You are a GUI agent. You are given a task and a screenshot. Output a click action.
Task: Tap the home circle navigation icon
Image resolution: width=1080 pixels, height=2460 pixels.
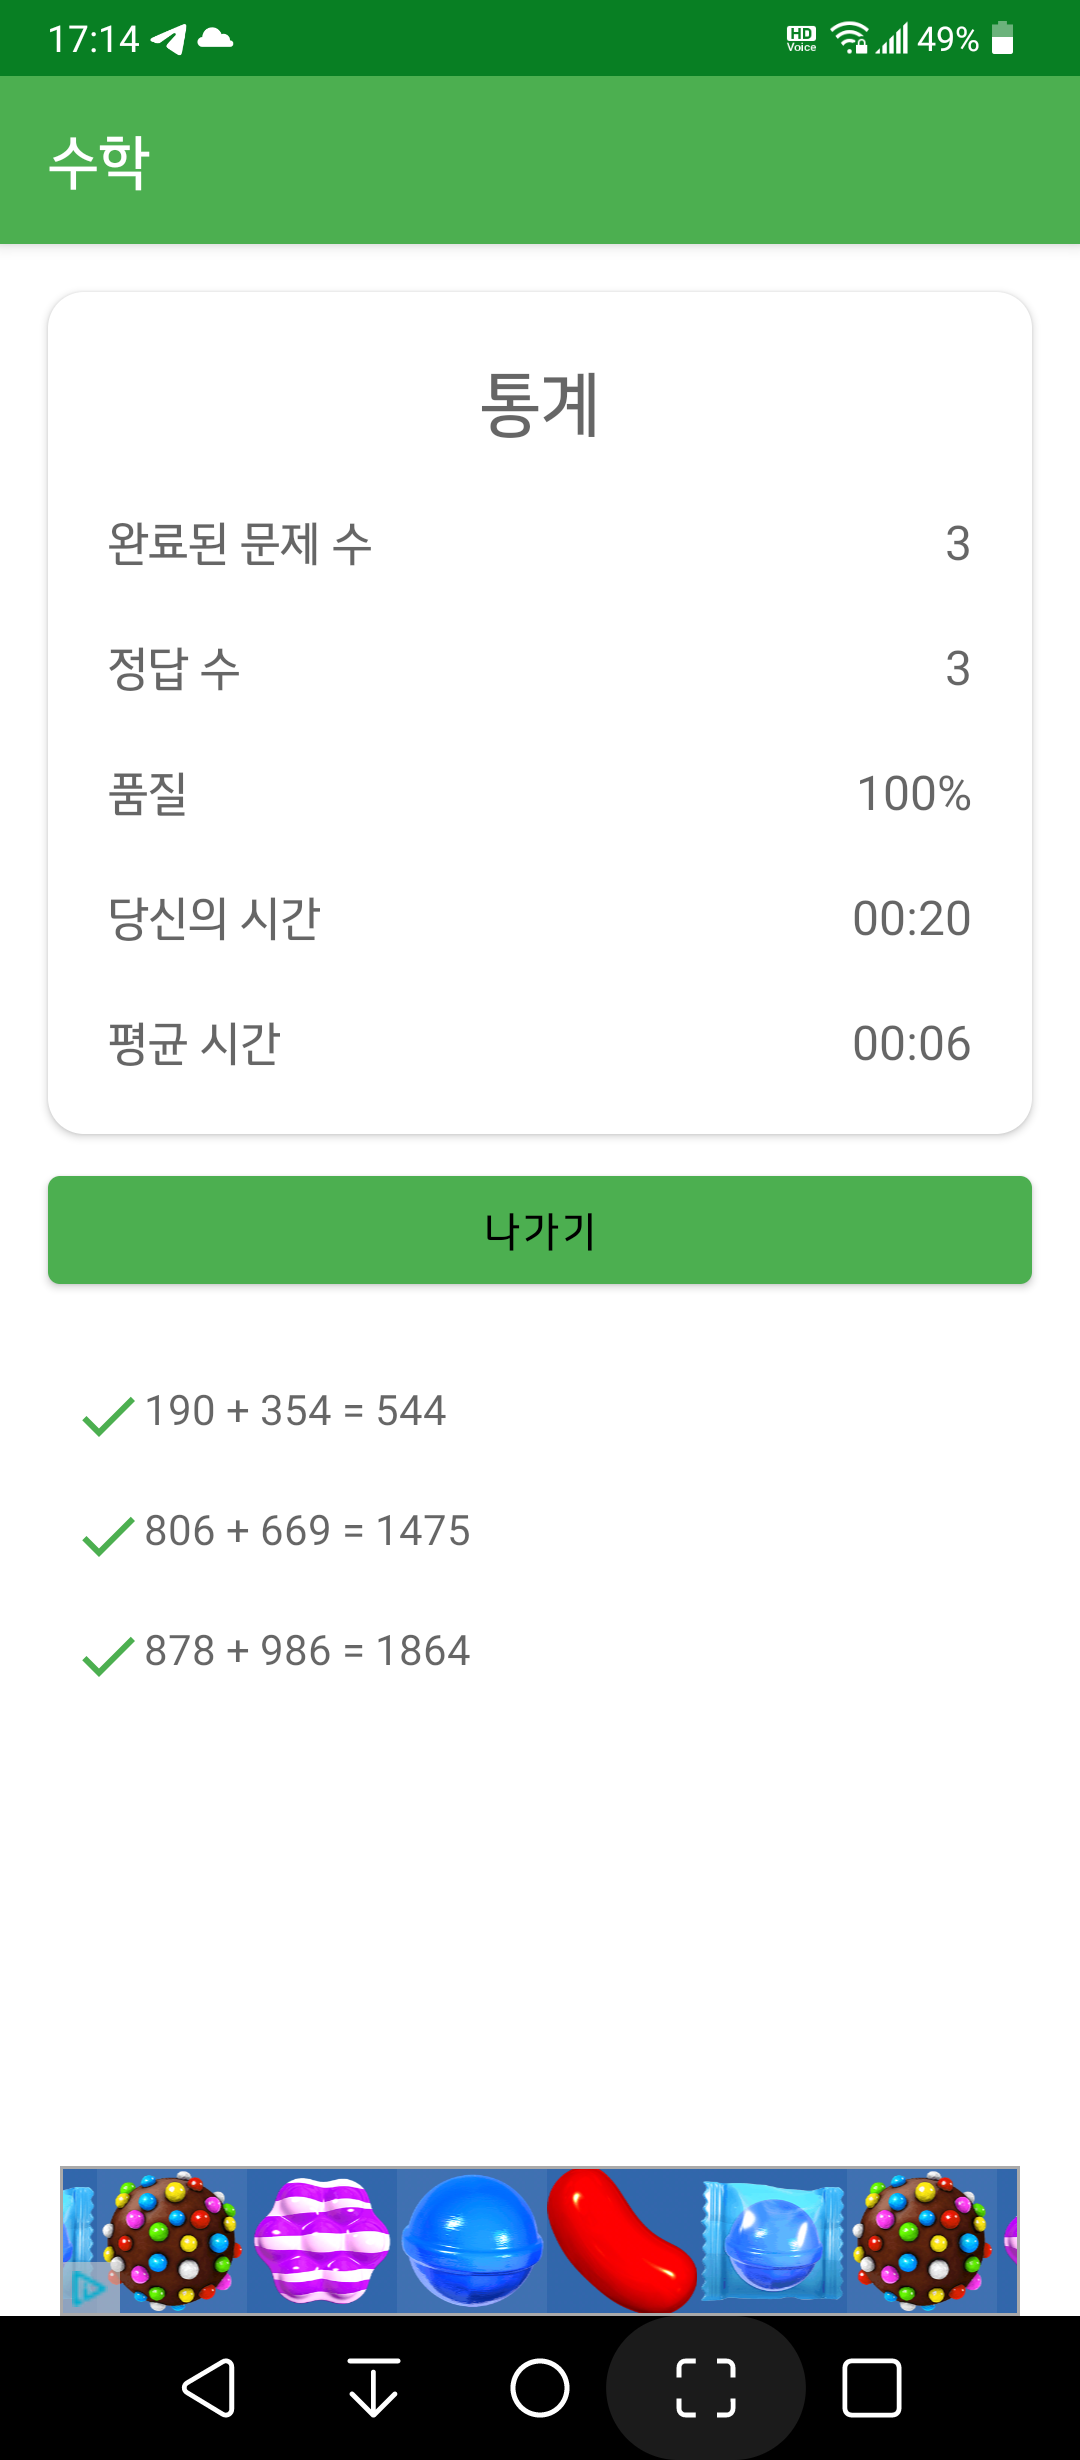click(540, 2388)
